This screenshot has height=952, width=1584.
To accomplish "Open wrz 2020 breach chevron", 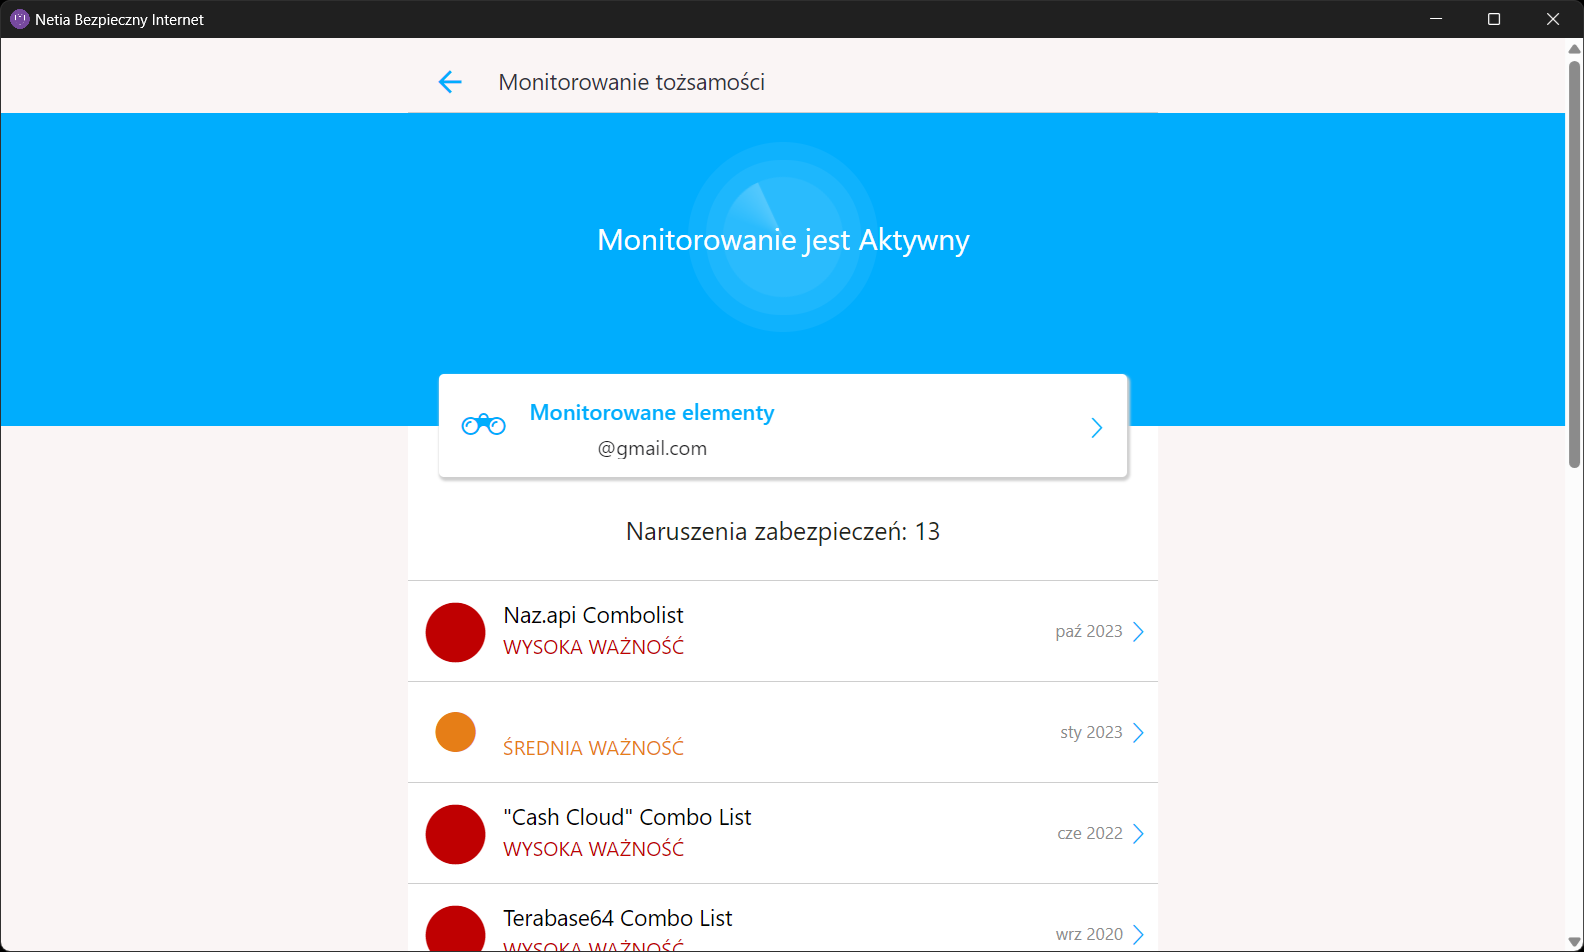I will (1138, 935).
